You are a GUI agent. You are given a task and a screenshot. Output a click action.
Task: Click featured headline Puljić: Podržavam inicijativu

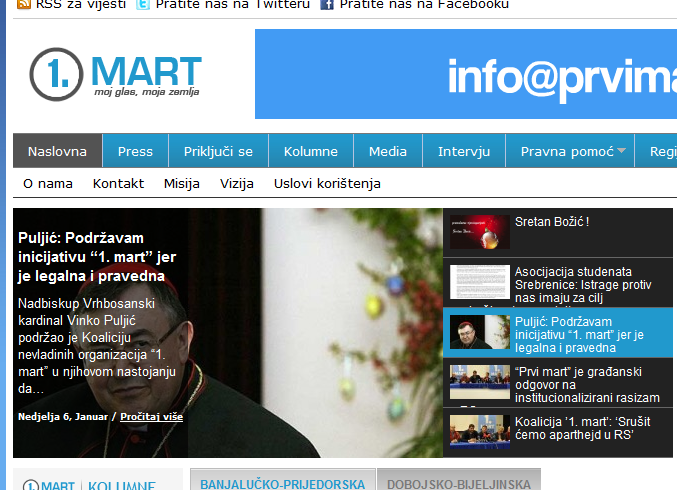tap(97, 257)
